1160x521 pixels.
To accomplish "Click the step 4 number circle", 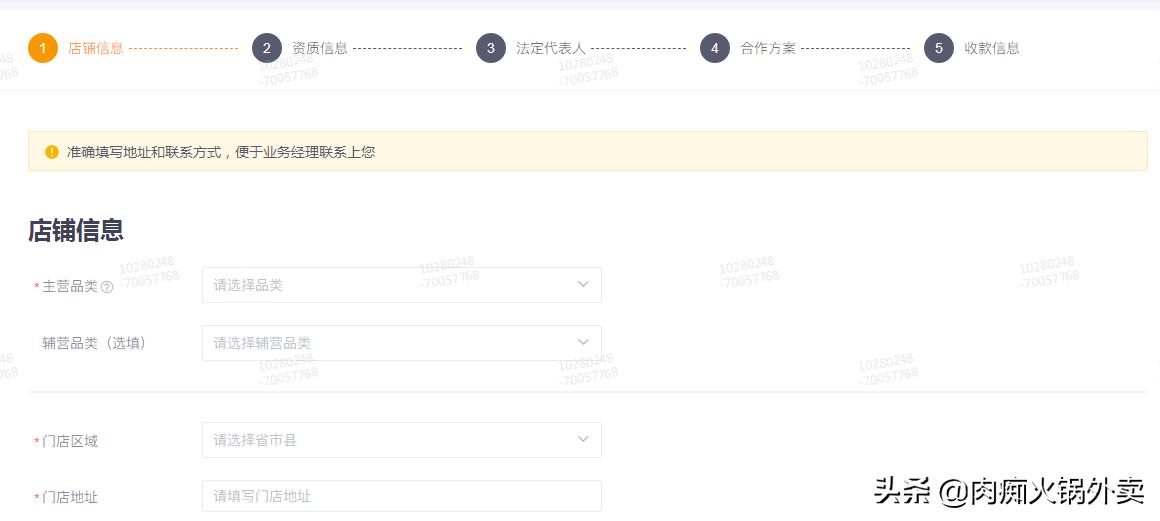I will coord(715,48).
